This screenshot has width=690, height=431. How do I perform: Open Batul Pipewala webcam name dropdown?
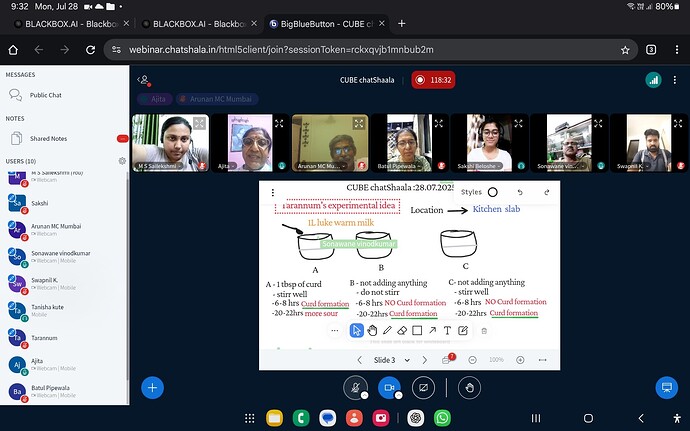[398, 166]
